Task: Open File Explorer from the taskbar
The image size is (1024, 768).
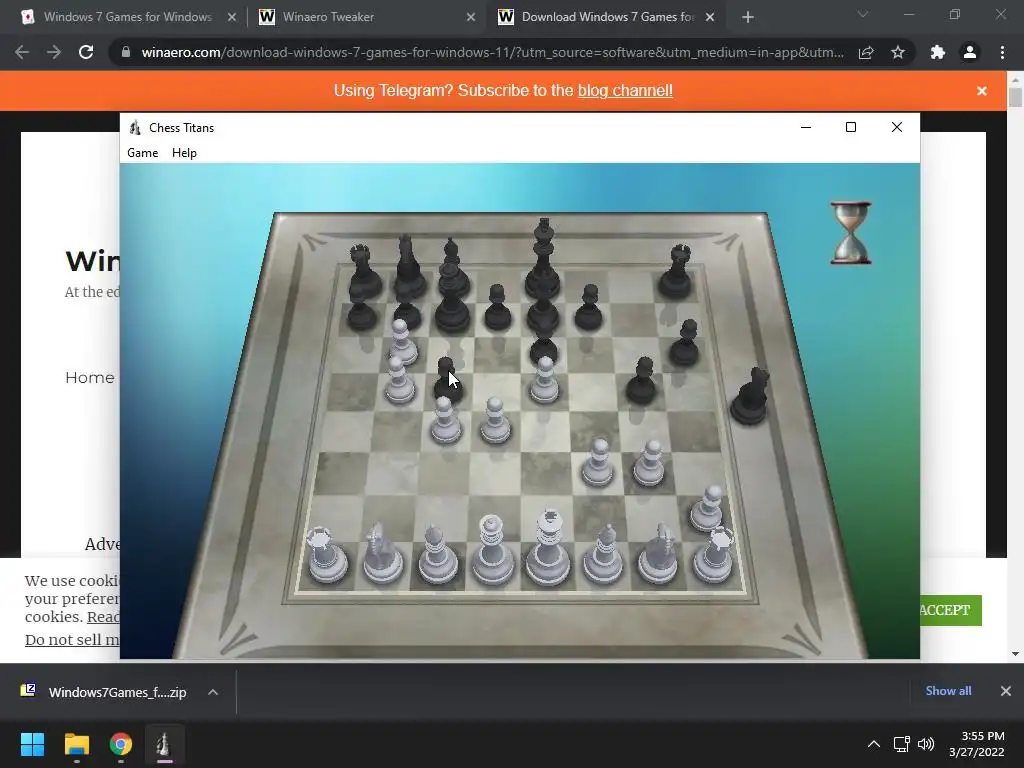Action: coord(76,744)
